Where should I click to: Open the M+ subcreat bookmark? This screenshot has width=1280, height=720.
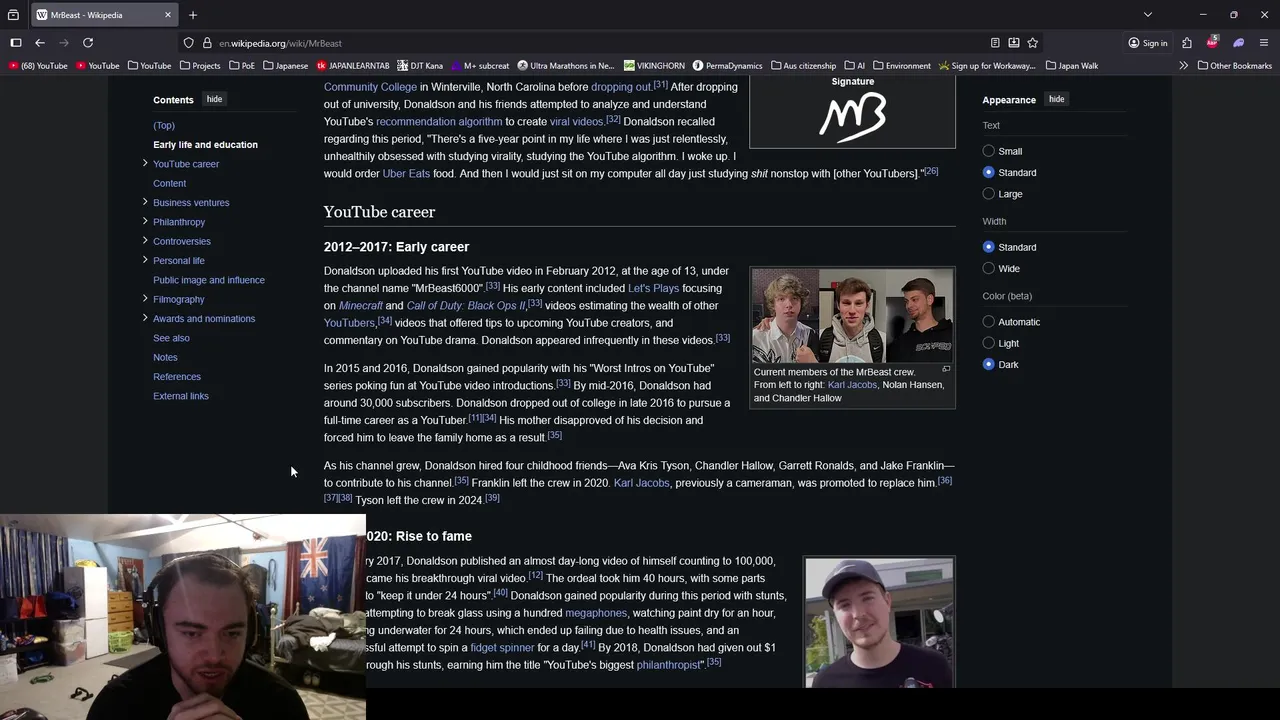(480, 66)
